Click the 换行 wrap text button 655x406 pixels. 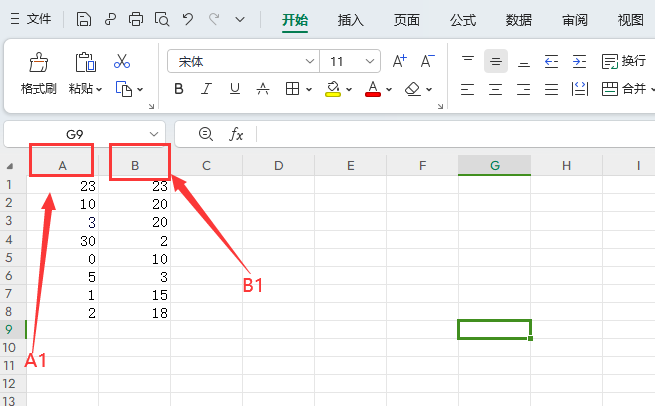pyautogui.click(x=624, y=61)
